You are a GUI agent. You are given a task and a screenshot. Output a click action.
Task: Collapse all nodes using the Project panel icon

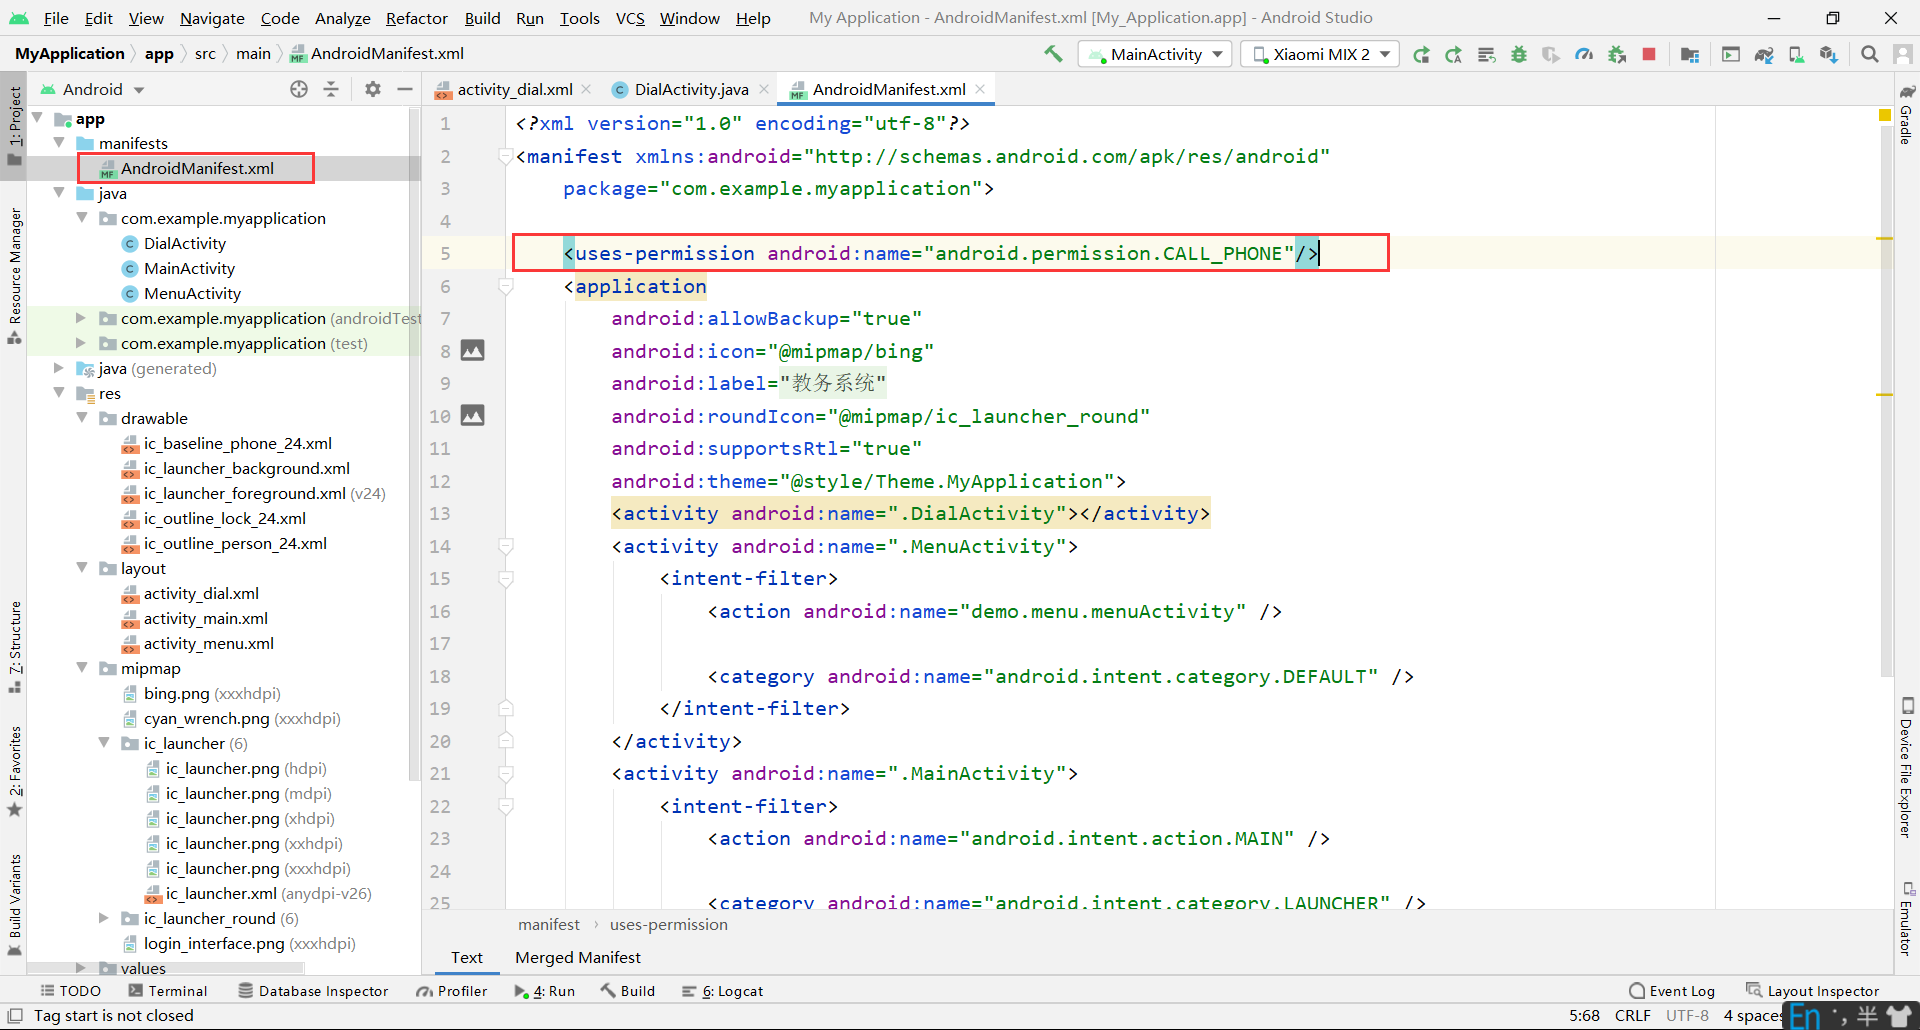[331, 89]
